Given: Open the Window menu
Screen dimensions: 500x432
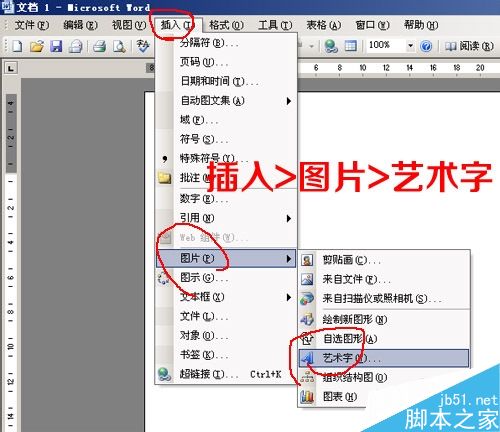Looking at the screenshot, I should [372, 25].
